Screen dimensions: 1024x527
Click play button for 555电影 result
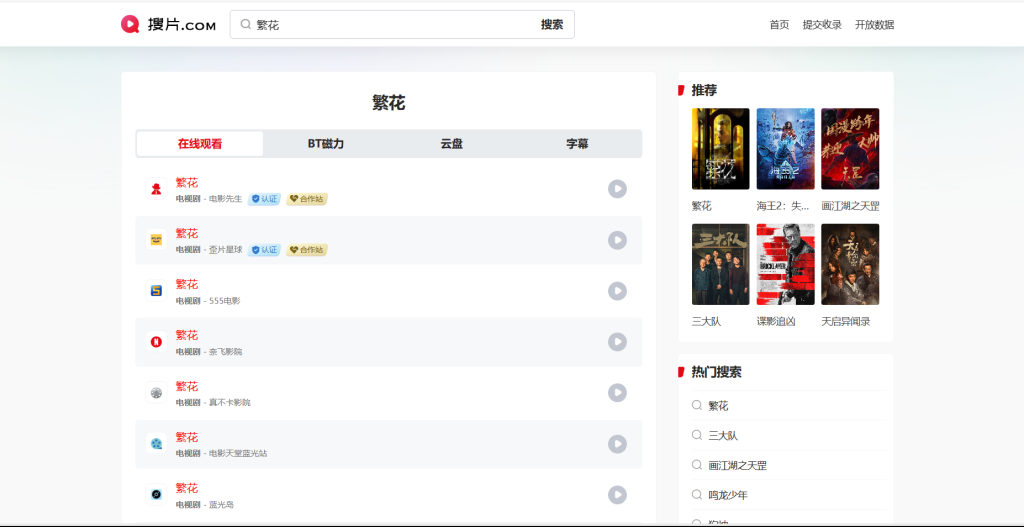click(x=617, y=291)
